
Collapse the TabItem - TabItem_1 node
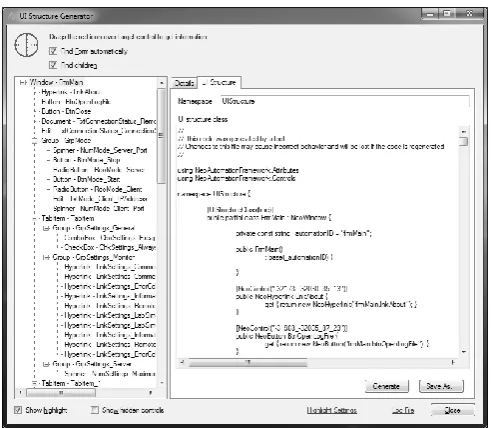(34, 383)
